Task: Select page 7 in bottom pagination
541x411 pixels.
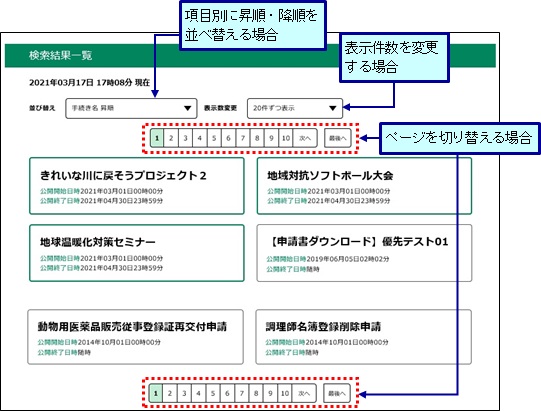Action: (x=242, y=393)
